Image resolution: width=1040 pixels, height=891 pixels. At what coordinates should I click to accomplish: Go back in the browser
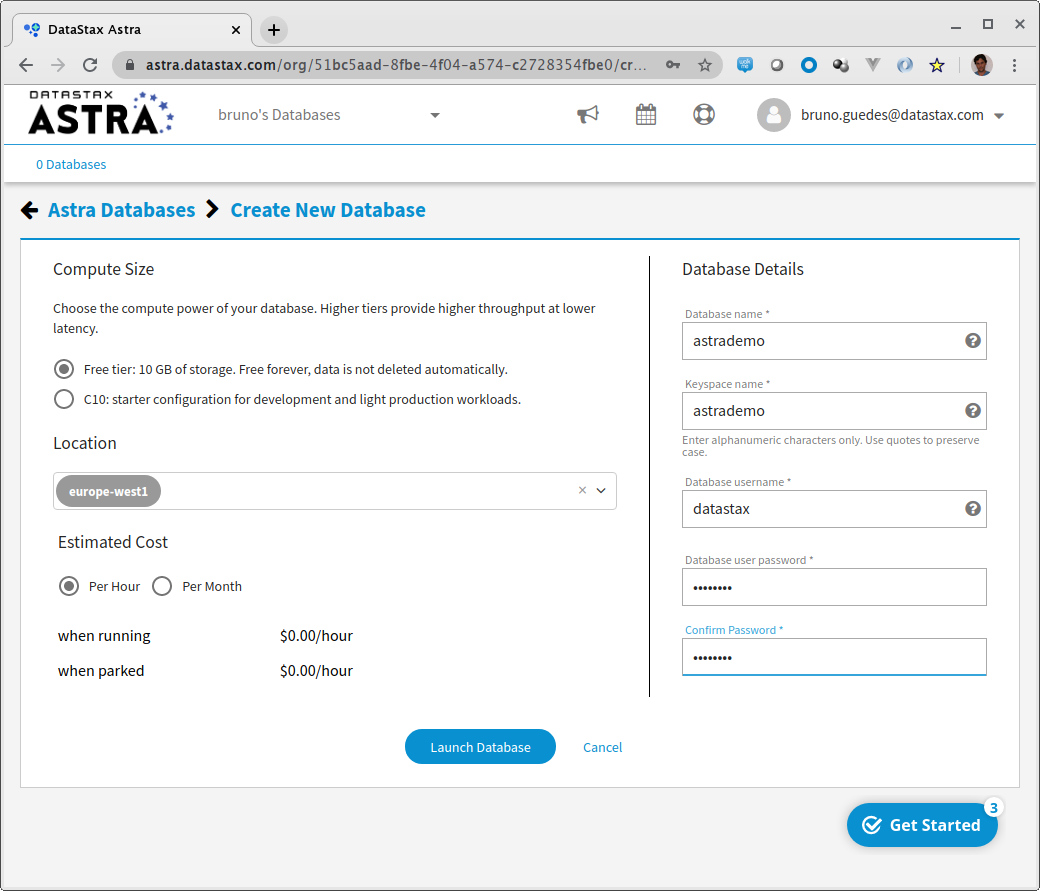[26, 65]
